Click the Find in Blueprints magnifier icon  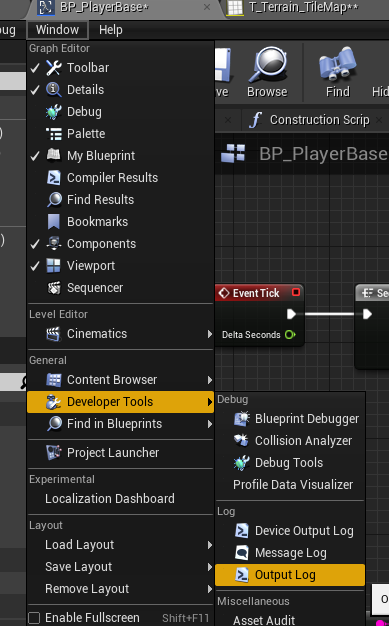[54, 424]
